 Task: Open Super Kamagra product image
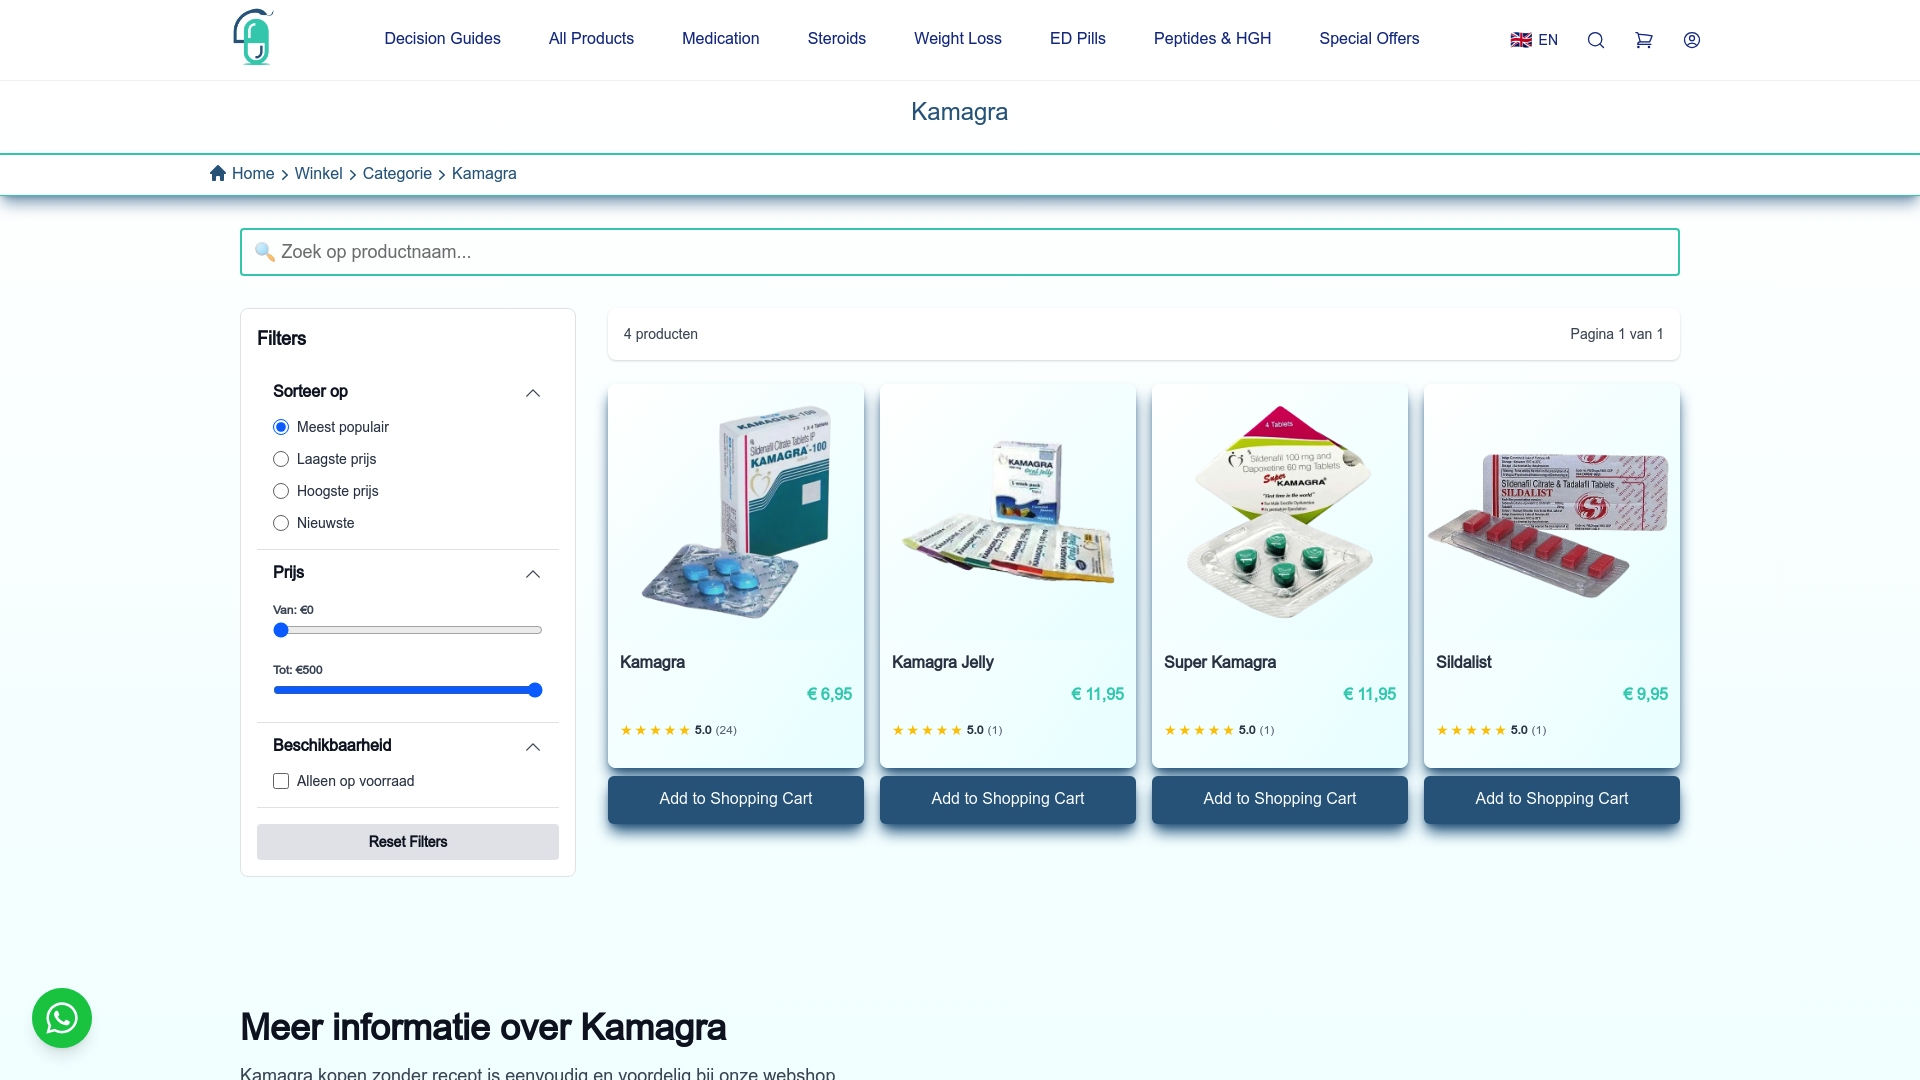[1280, 512]
